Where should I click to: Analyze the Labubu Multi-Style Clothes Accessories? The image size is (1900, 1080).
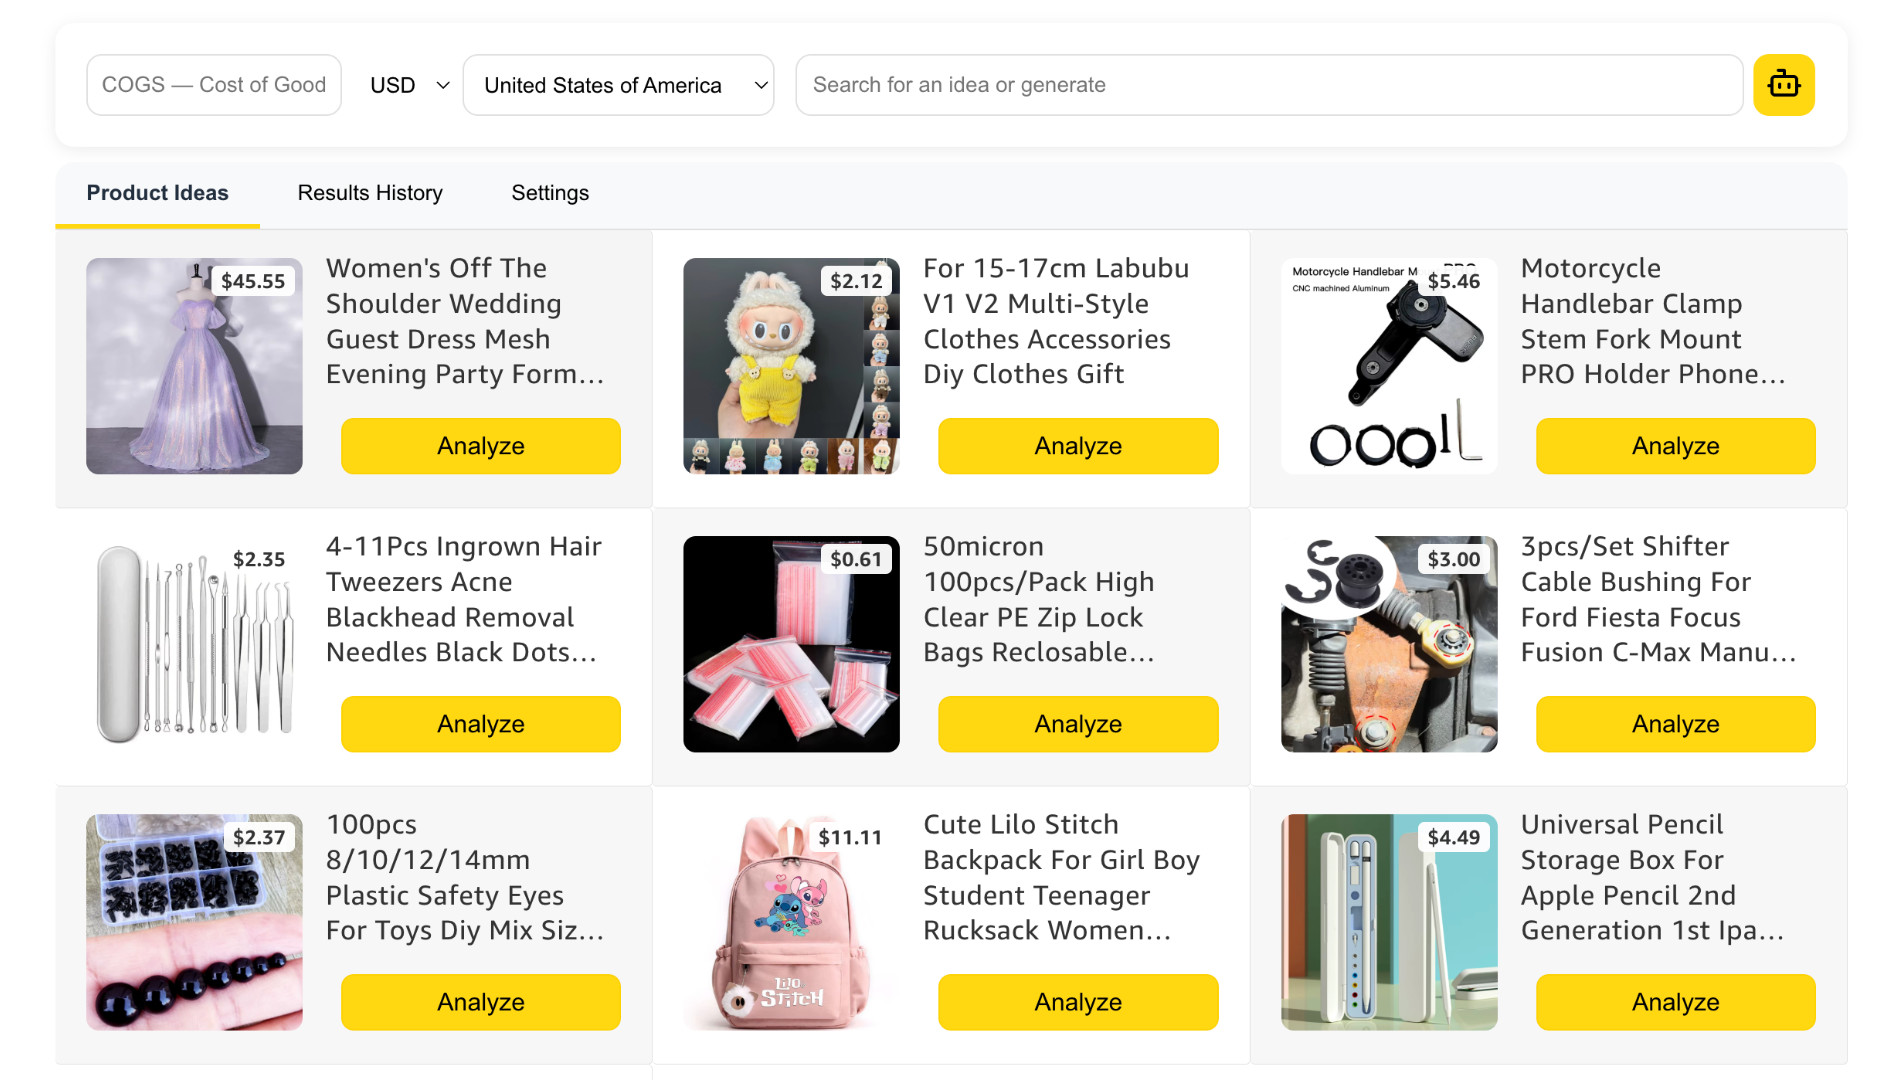tap(1077, 446)
